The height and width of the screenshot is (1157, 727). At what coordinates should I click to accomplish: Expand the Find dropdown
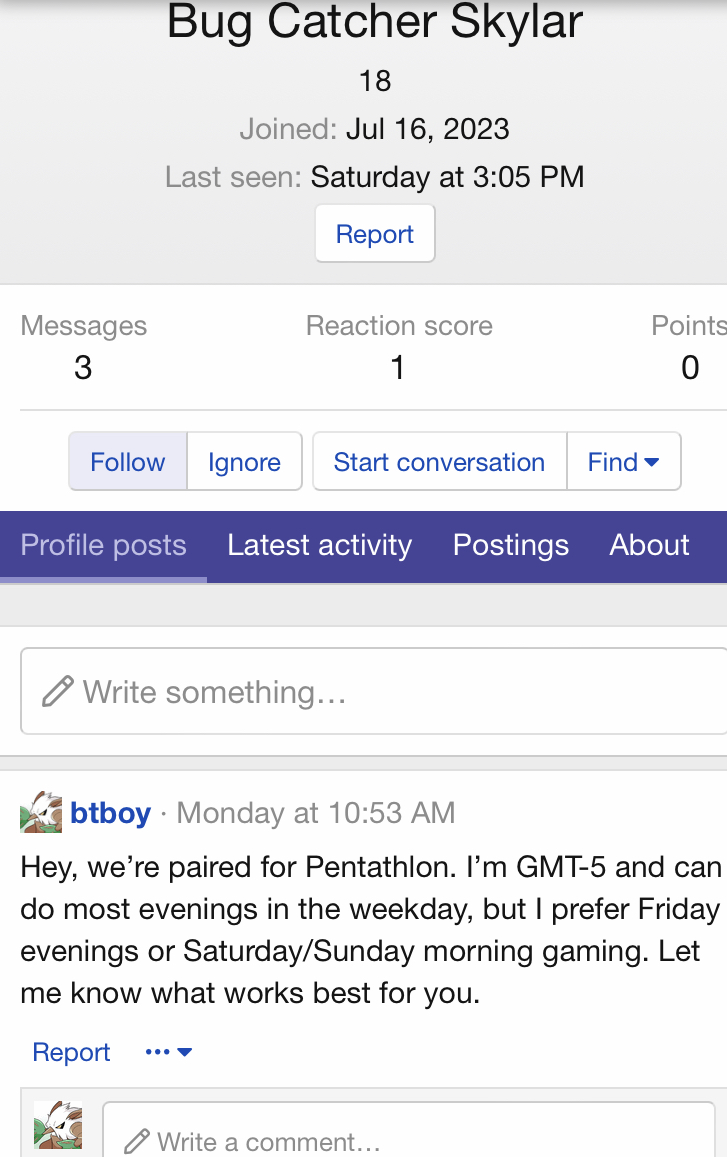click(624, 462)
